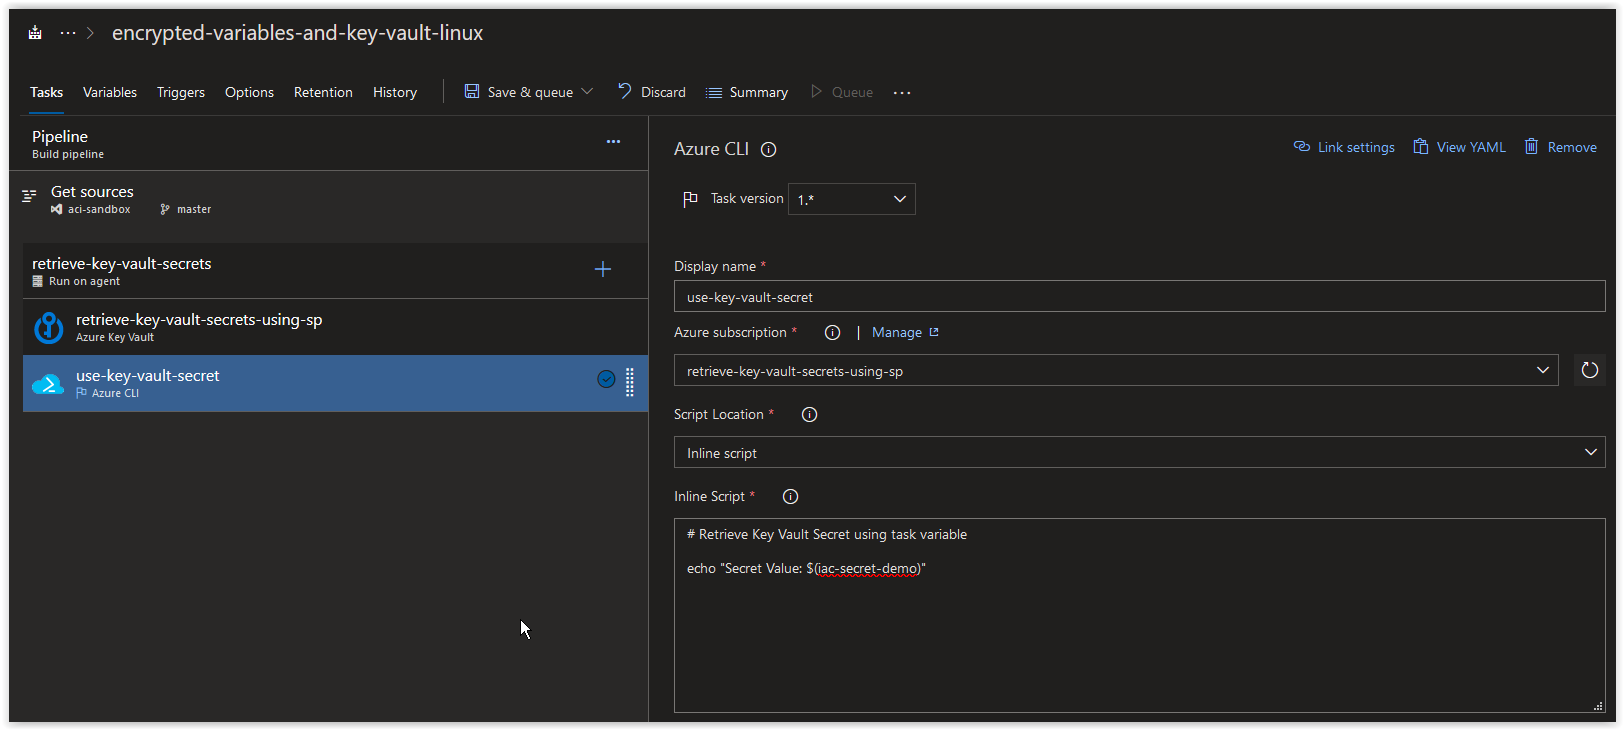Screen dimensions: 1624x730
Task: Open the Retention tab
Action: pos(323,92)
